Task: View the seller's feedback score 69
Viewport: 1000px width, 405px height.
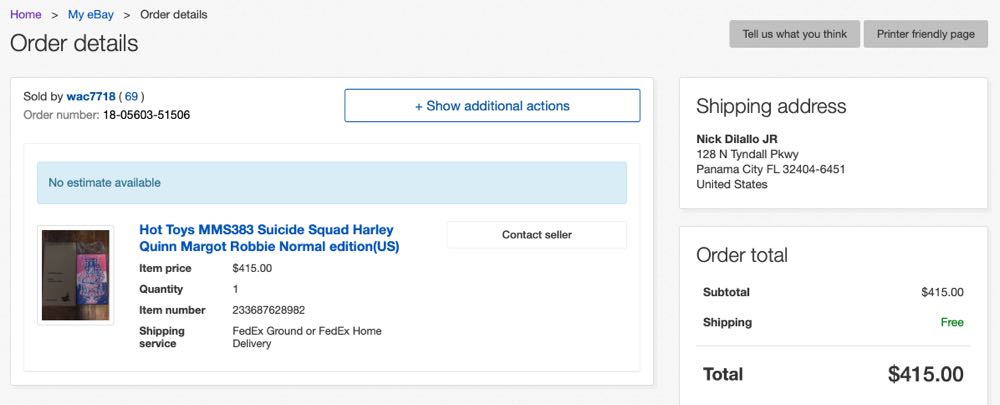Action: click(131, 97)
